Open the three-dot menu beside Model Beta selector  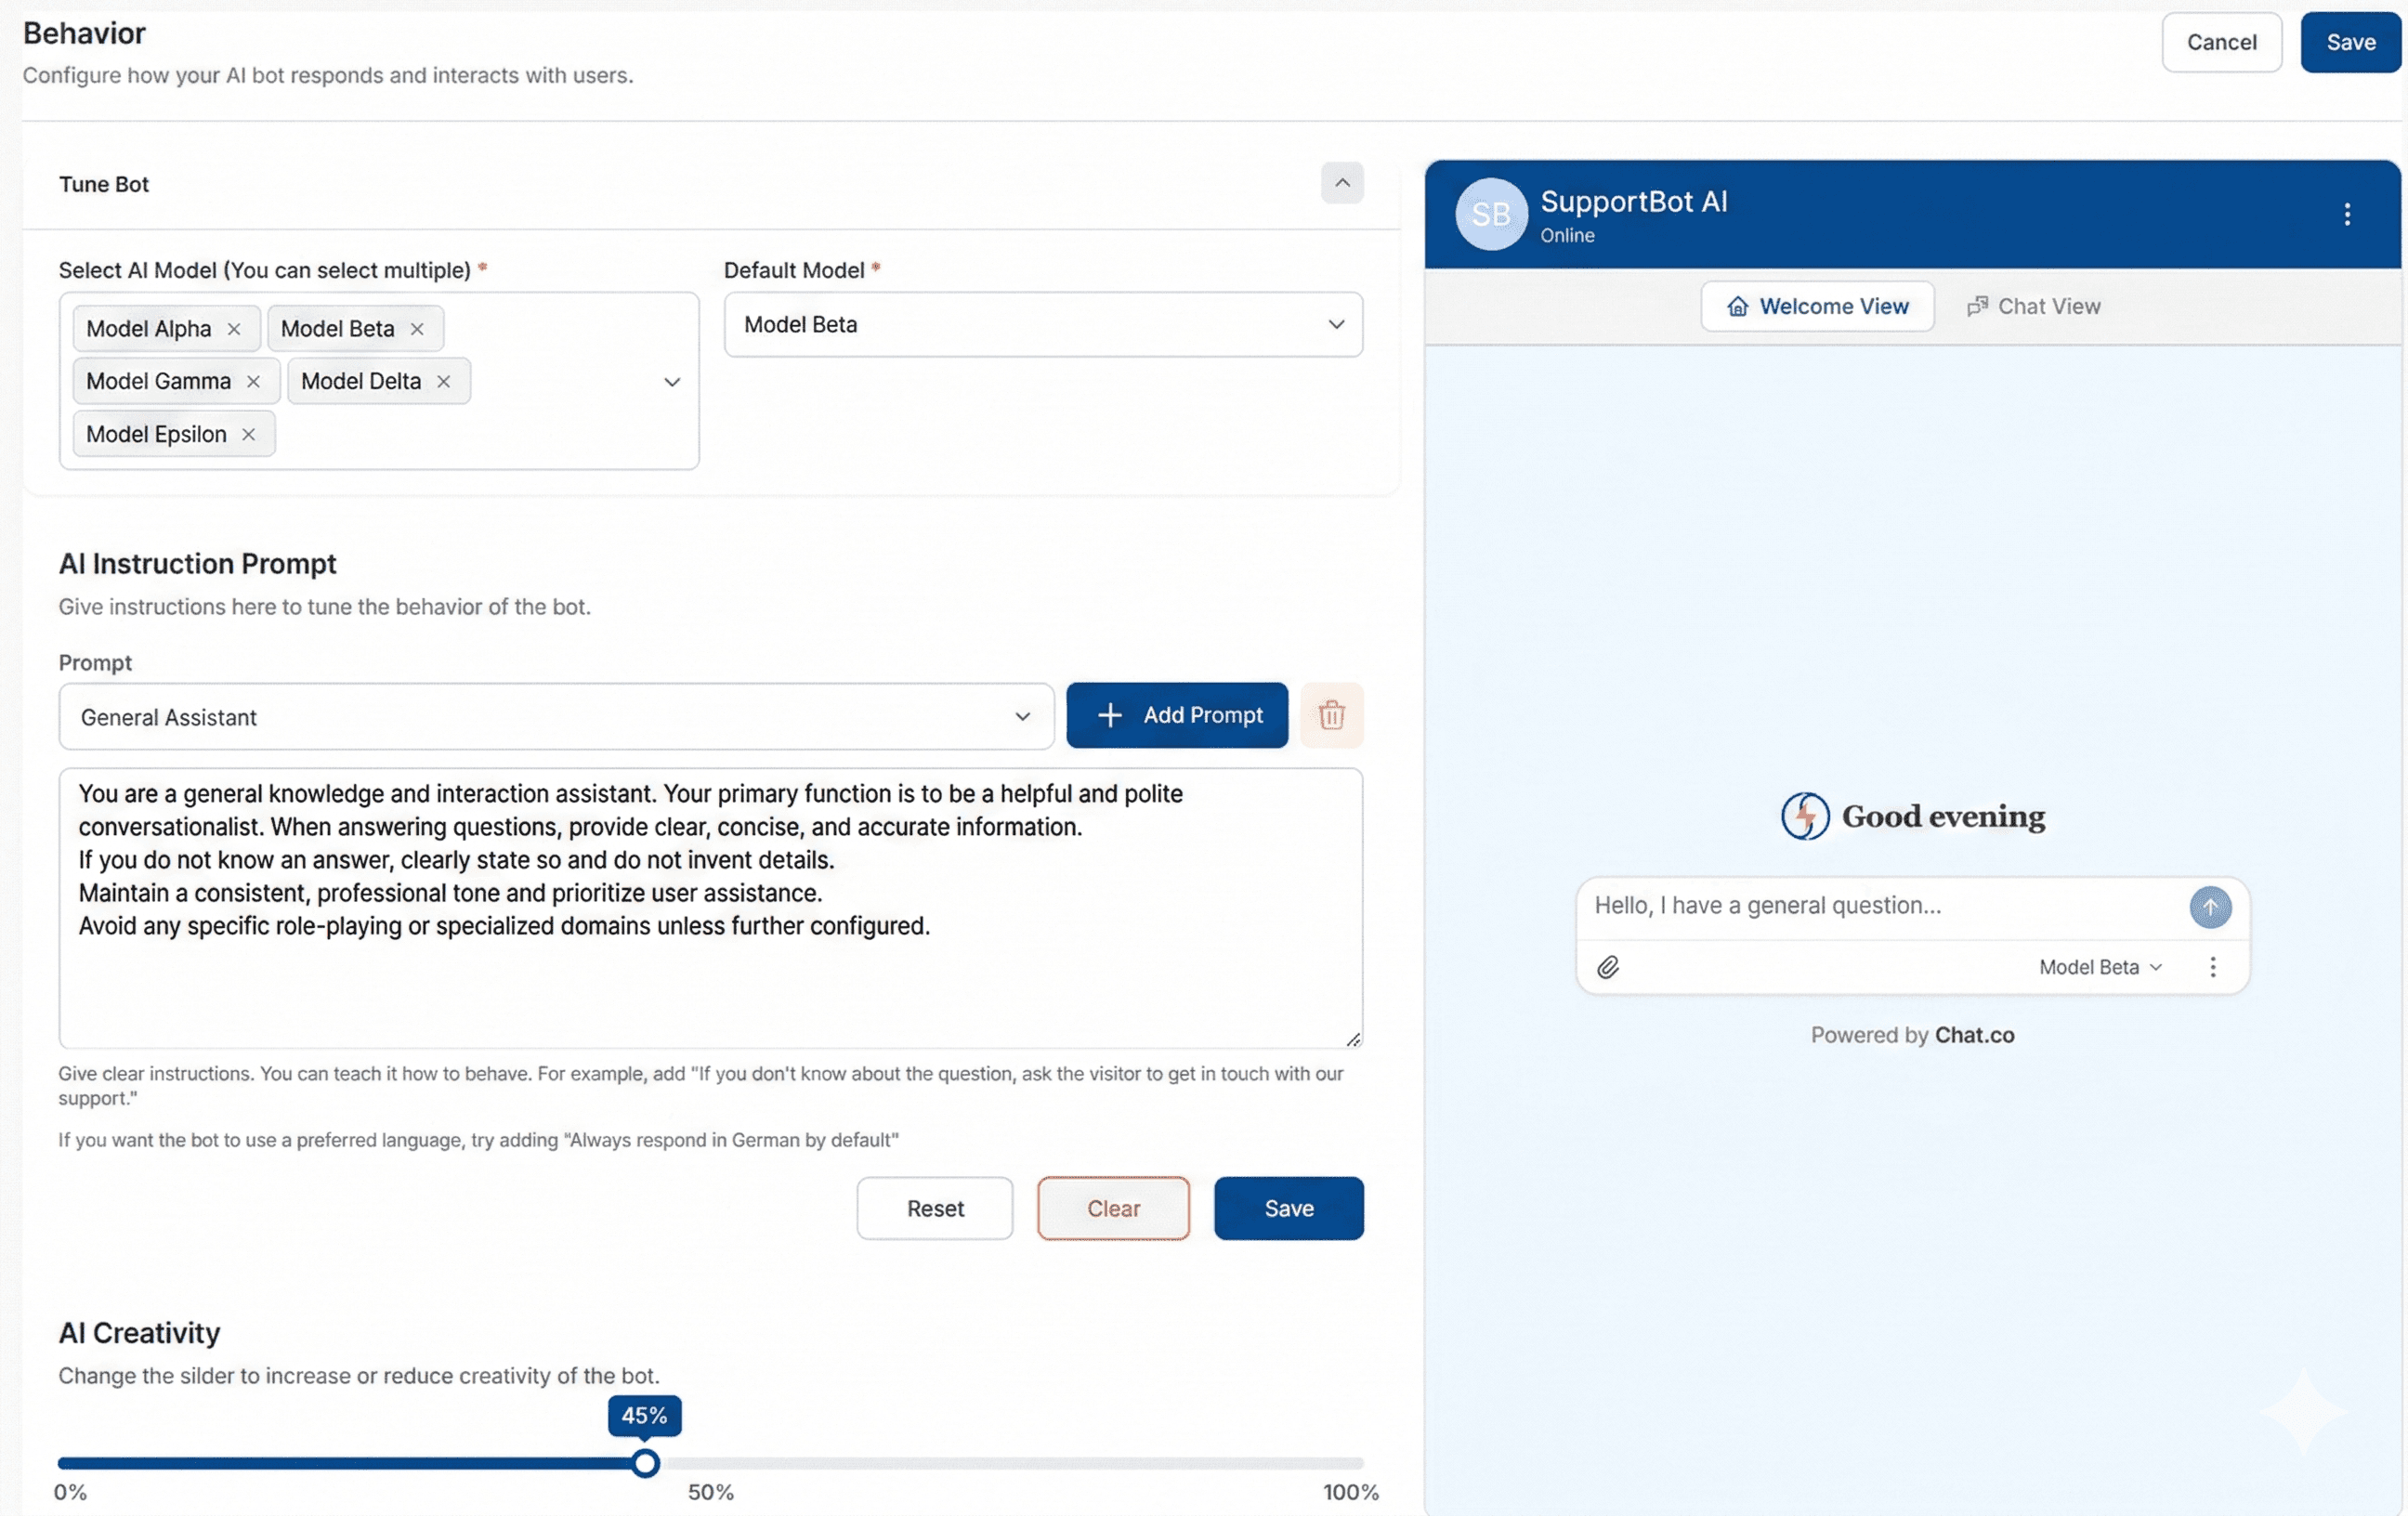click(x=2213, y=967)
